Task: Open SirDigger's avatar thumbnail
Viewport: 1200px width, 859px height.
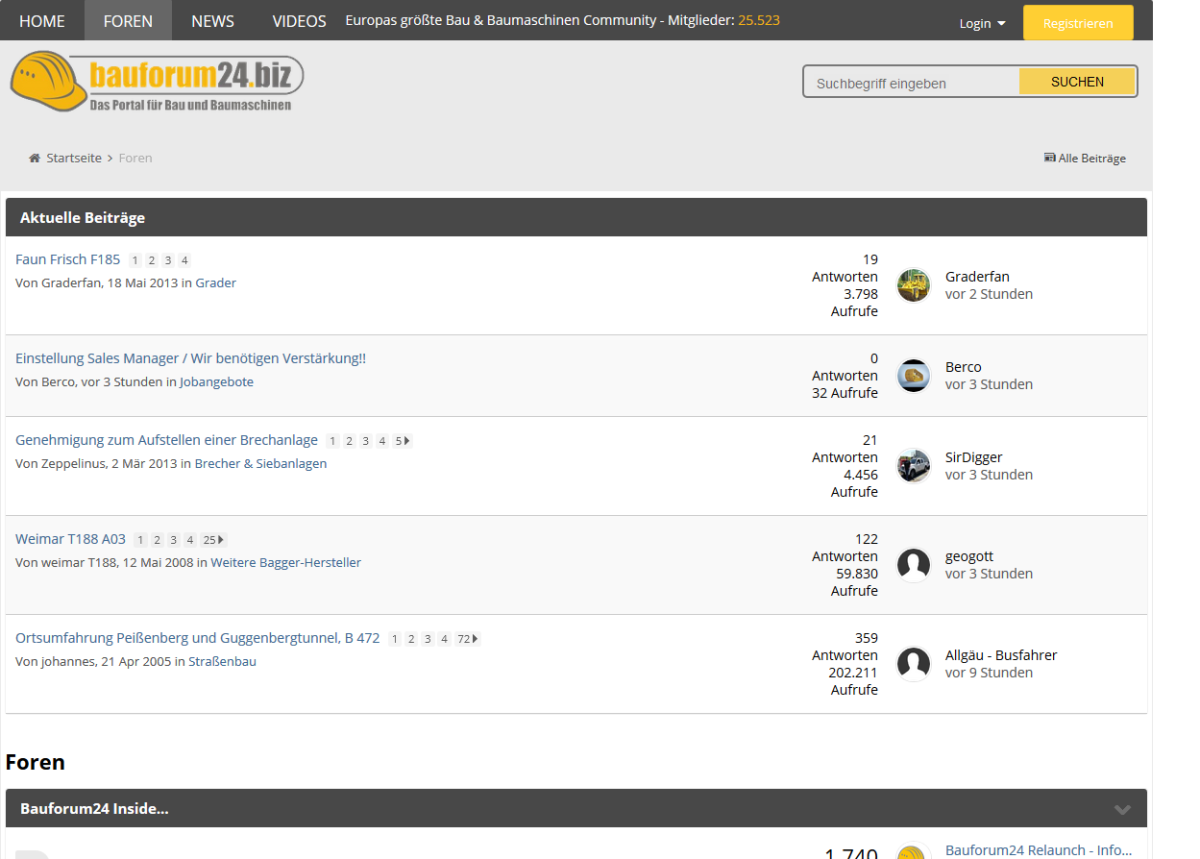Action: tap(914, 466)
